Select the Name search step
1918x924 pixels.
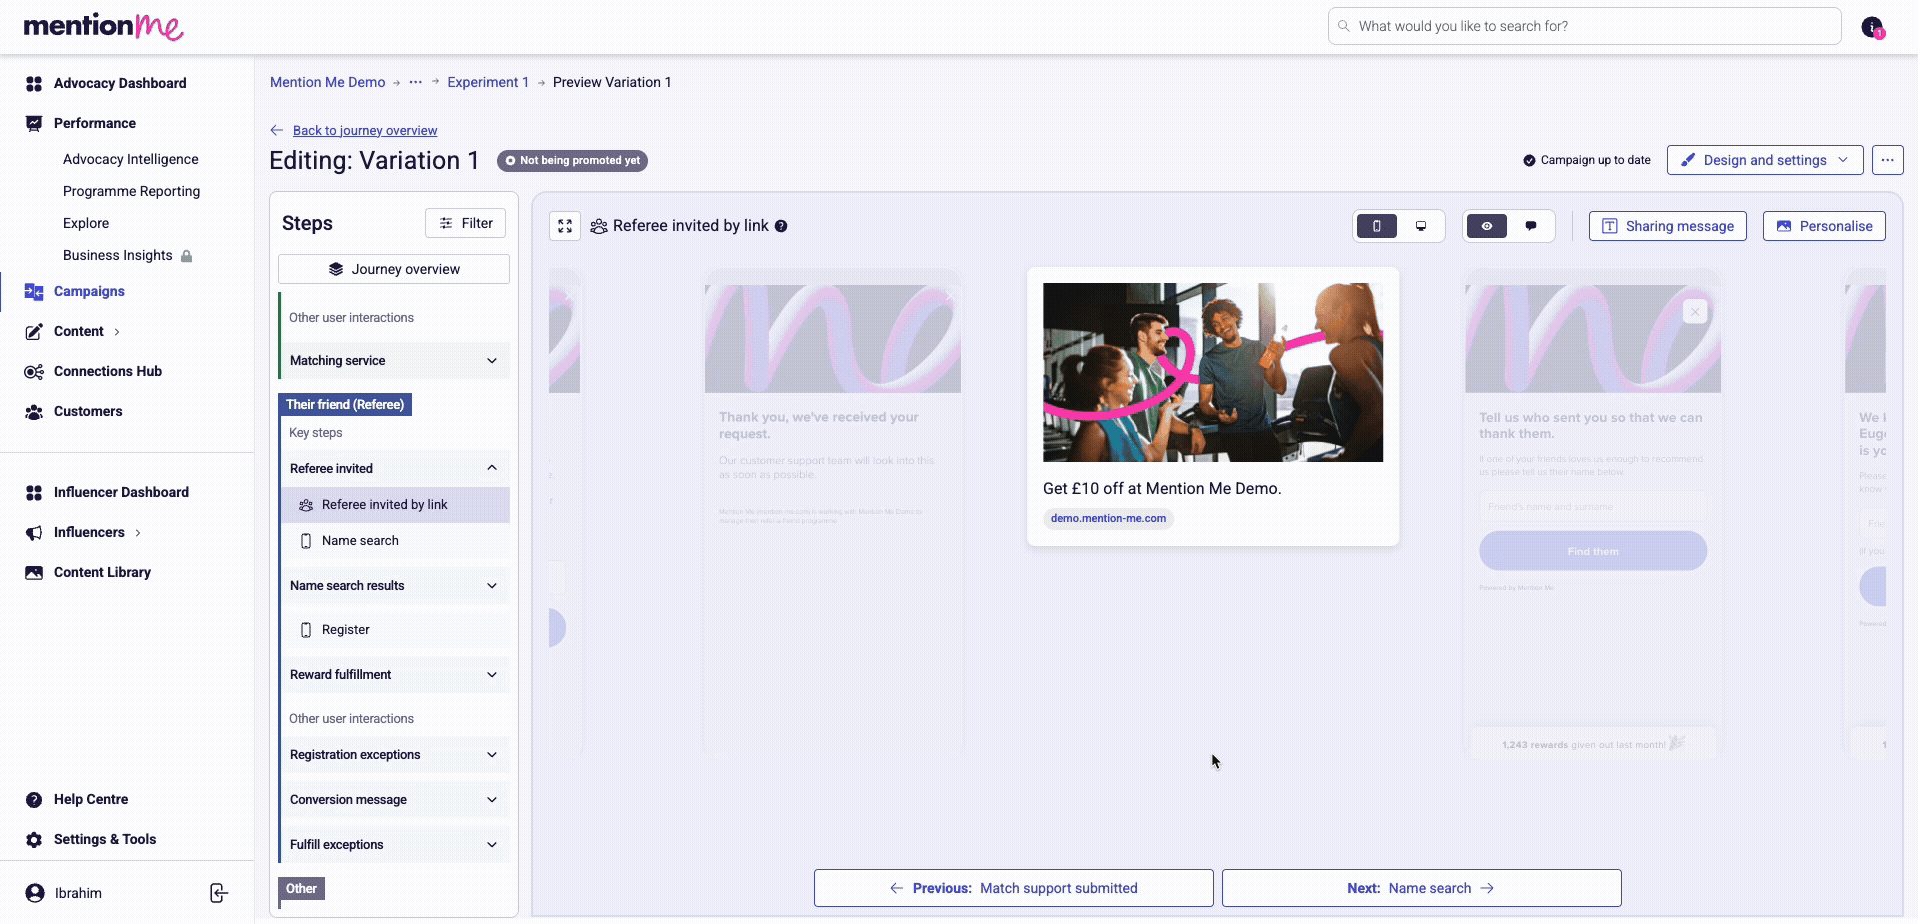(x=360, y=541)
